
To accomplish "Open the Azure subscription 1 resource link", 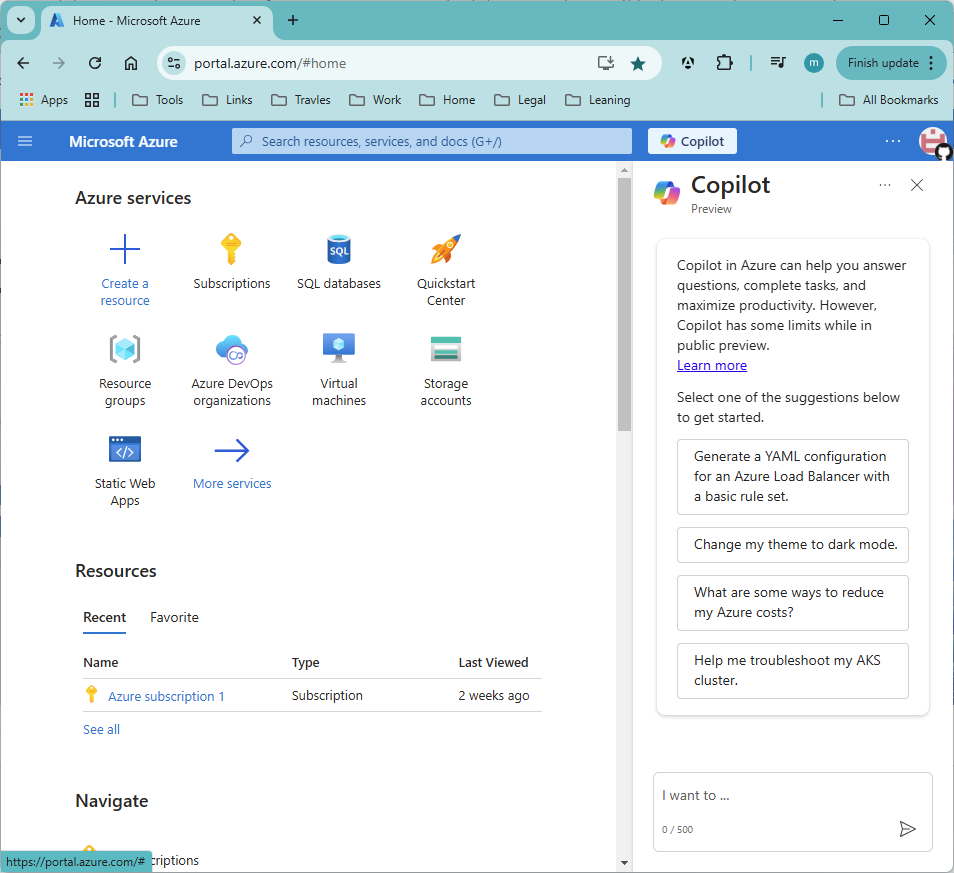I will [x=166, y=696].
